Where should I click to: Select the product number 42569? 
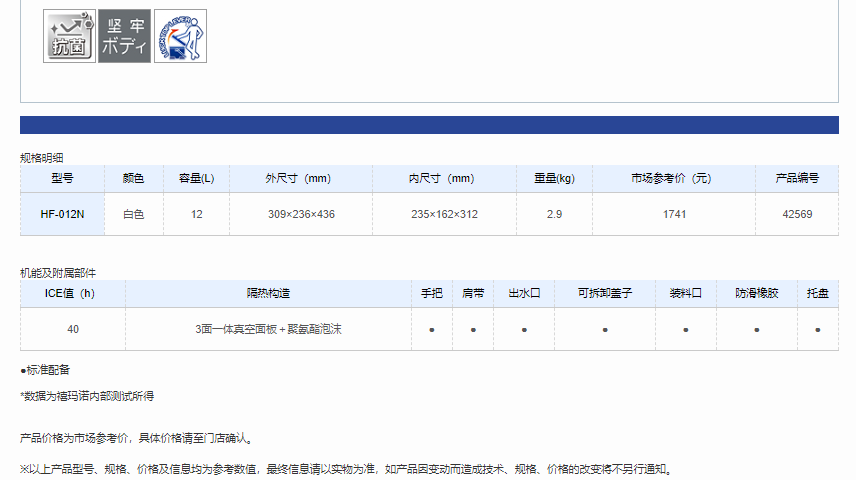(x=797, y=214)
